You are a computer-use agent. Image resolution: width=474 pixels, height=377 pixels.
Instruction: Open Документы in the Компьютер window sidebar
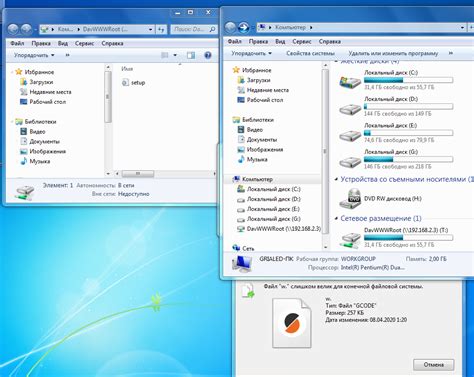pos(257,139)
